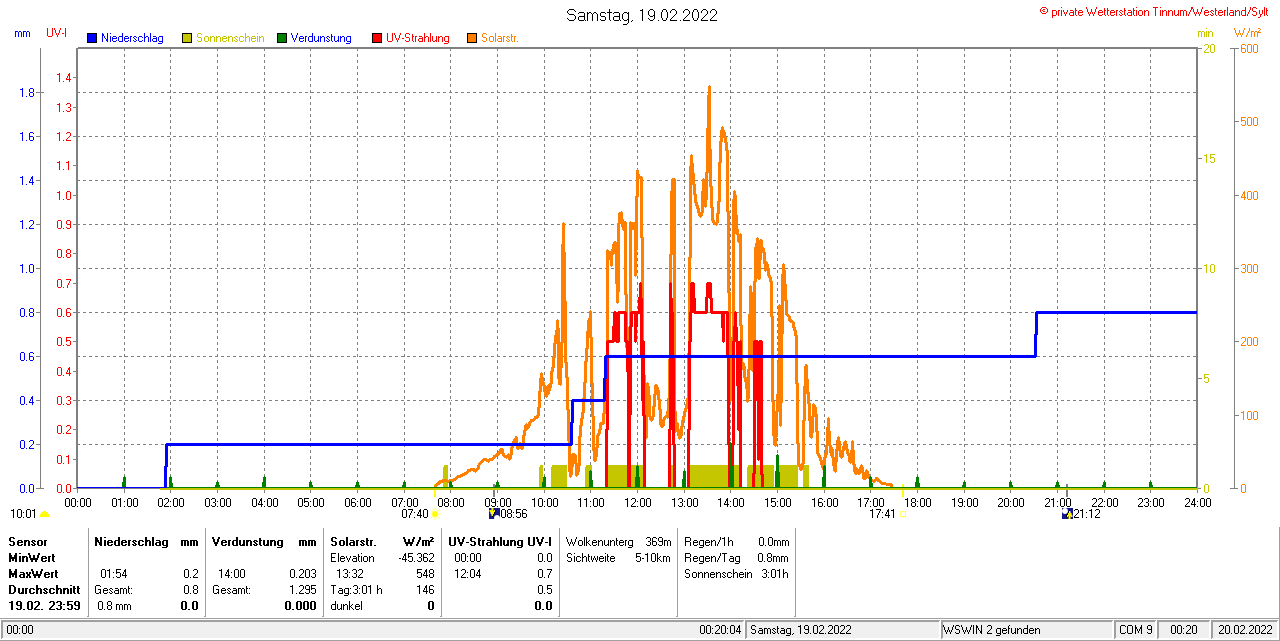This screenshot has height=641, width=1280.
Task: Click the orange Solarstr. legend color box
Action: click(x=472, y=38)
